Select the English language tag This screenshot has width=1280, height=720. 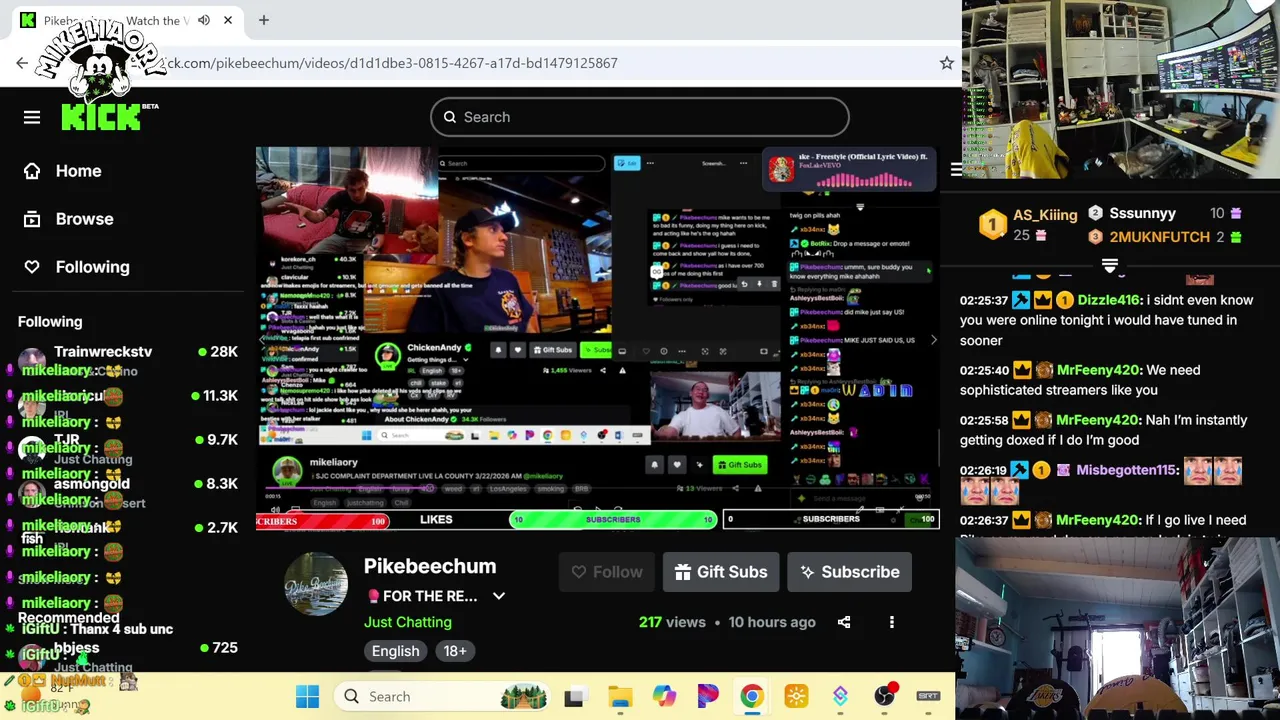[x=396, y=651]
